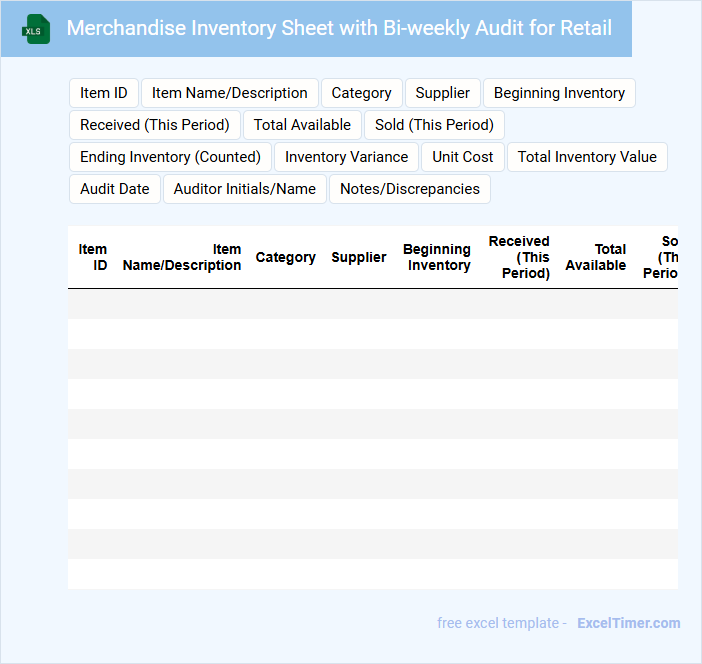
Task: Click the Beginning Inventory table column header
Action: (x=437, y=257)
